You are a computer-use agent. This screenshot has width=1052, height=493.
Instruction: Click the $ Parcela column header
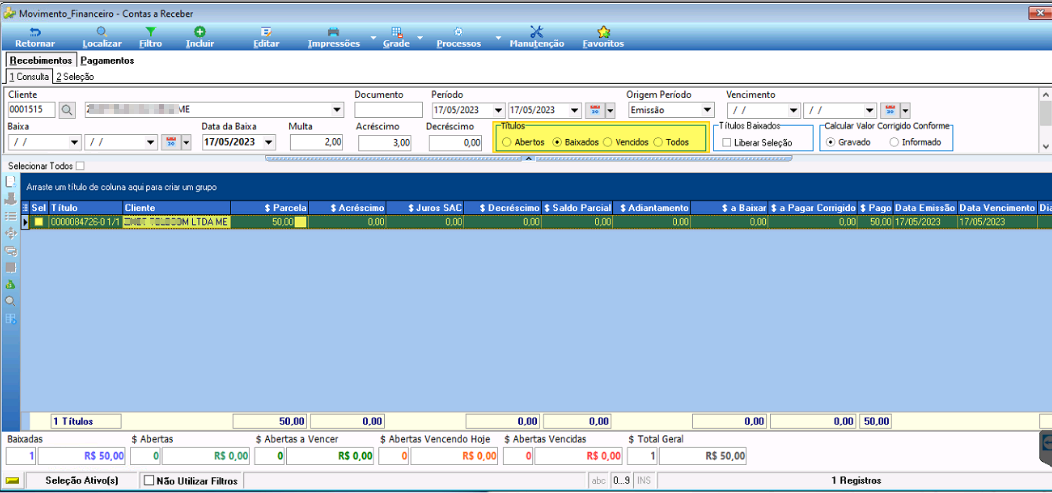pyautogui.click(x=270, y=208)
